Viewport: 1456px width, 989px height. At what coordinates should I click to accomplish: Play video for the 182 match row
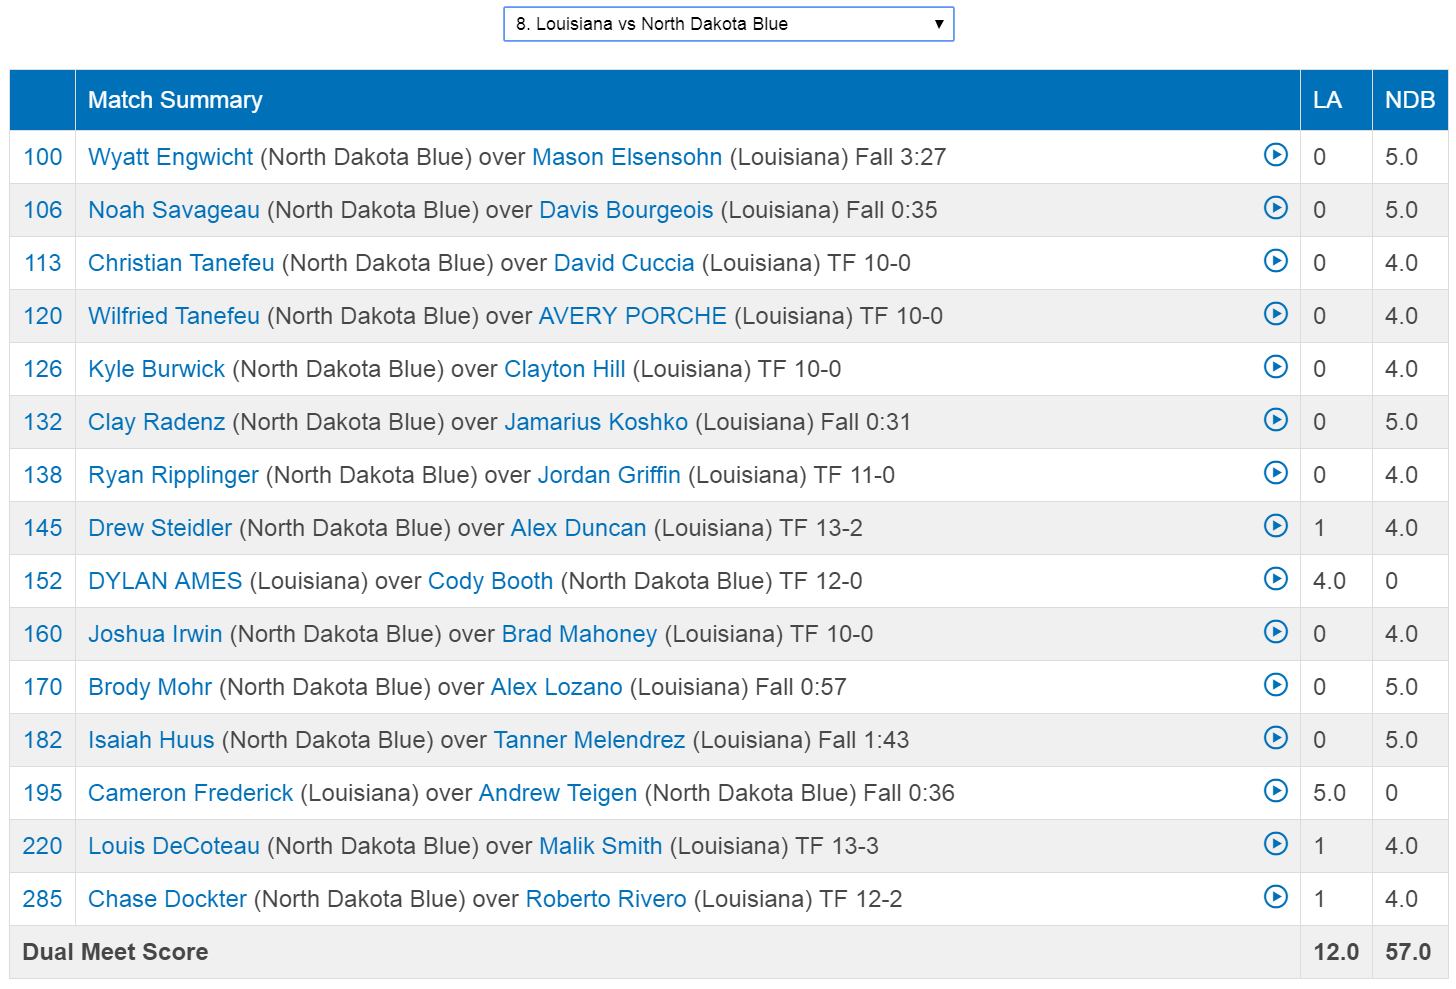click(x=1276, y=738)
